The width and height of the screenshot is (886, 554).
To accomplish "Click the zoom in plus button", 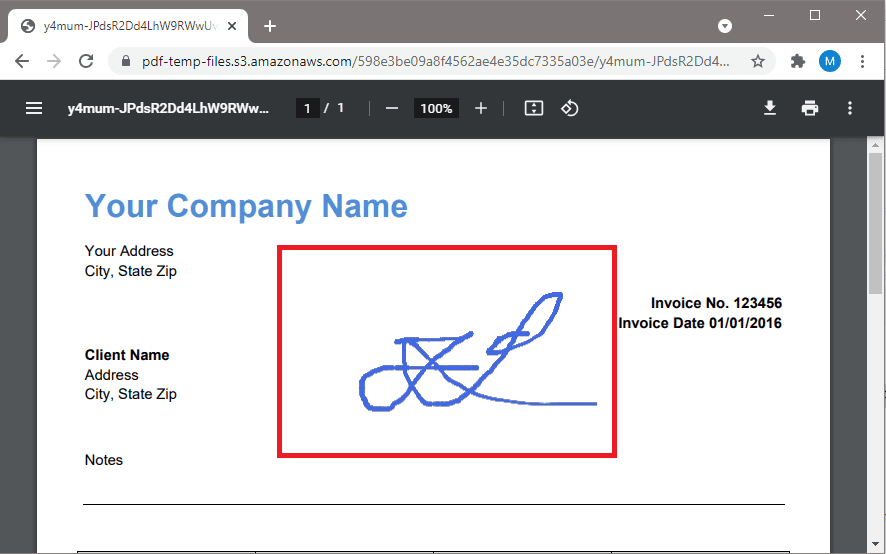I will coord(481,108).
